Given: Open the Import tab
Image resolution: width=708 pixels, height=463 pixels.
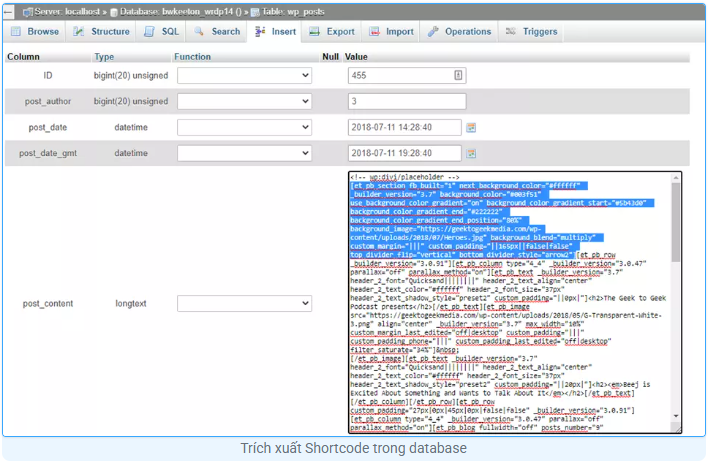Looking at the screenshot, I should pyautogui.click(x=391, y=32).
